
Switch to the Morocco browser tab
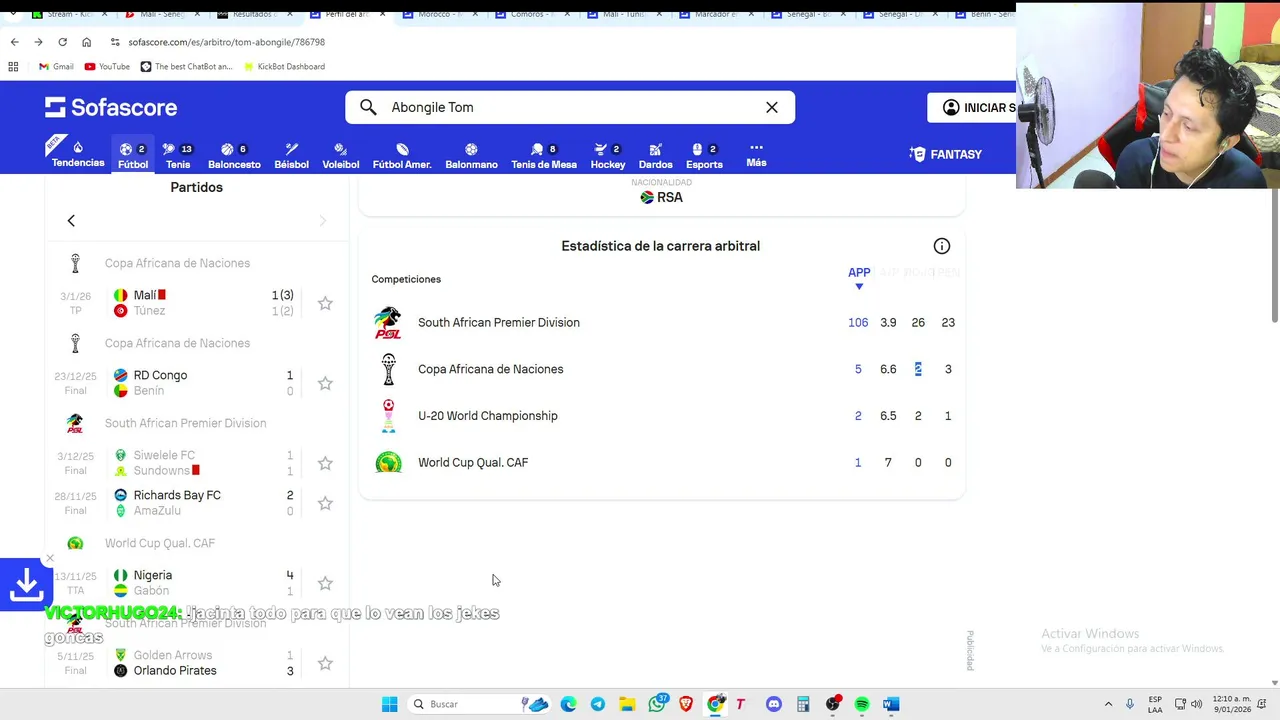point(440,14)
